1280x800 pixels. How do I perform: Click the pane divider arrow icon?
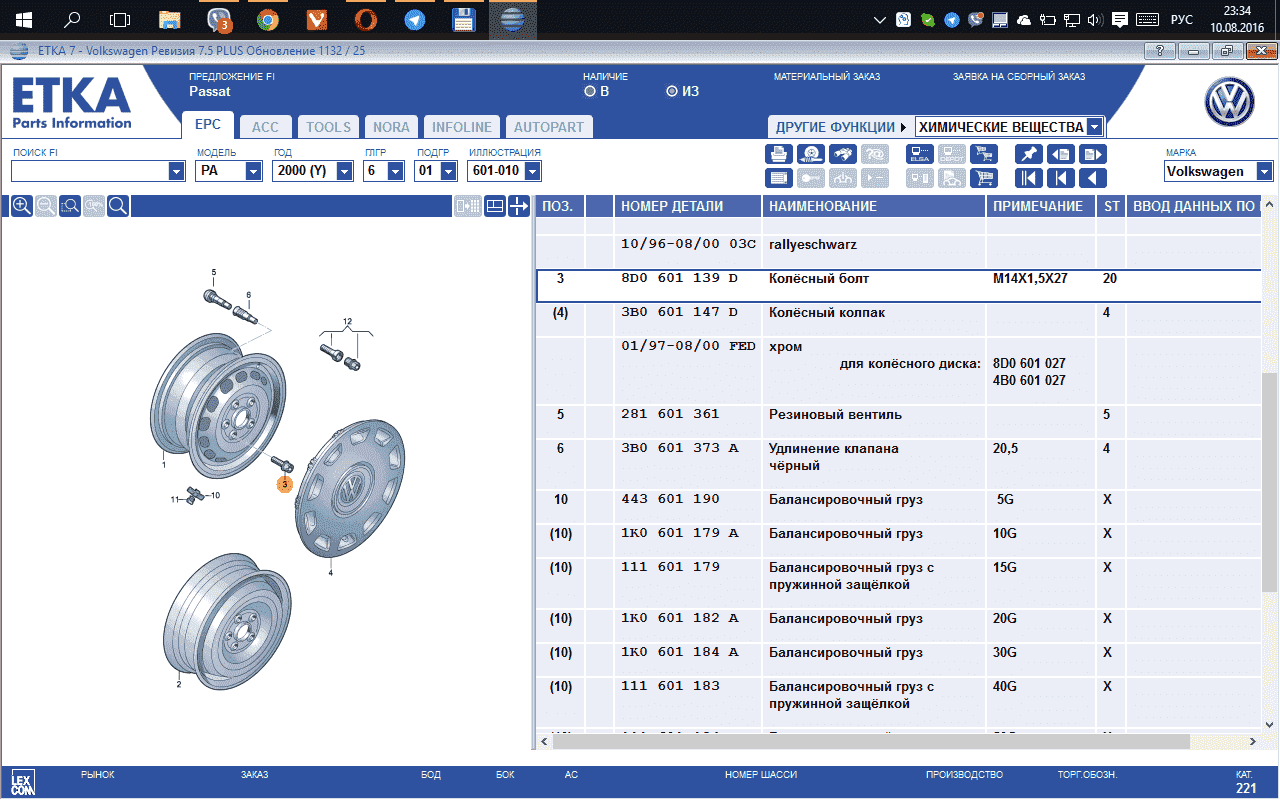point(519,206)
